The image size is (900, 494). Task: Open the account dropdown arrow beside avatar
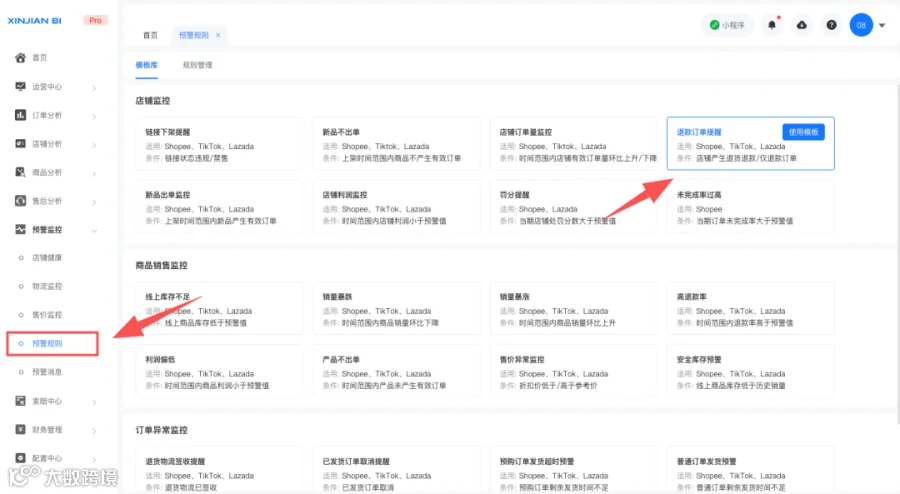coord(882,25)
